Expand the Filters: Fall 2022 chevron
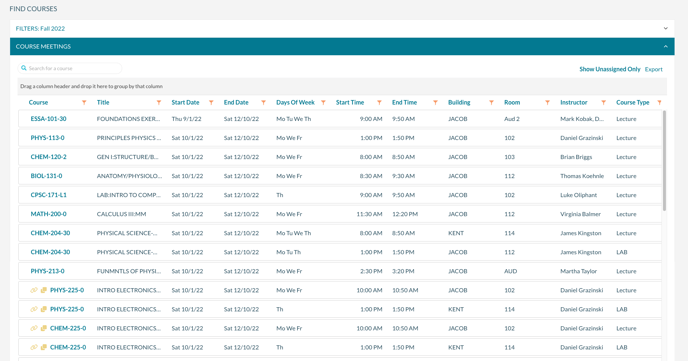The height and width of the screenshot is (361, 688). 666,29
